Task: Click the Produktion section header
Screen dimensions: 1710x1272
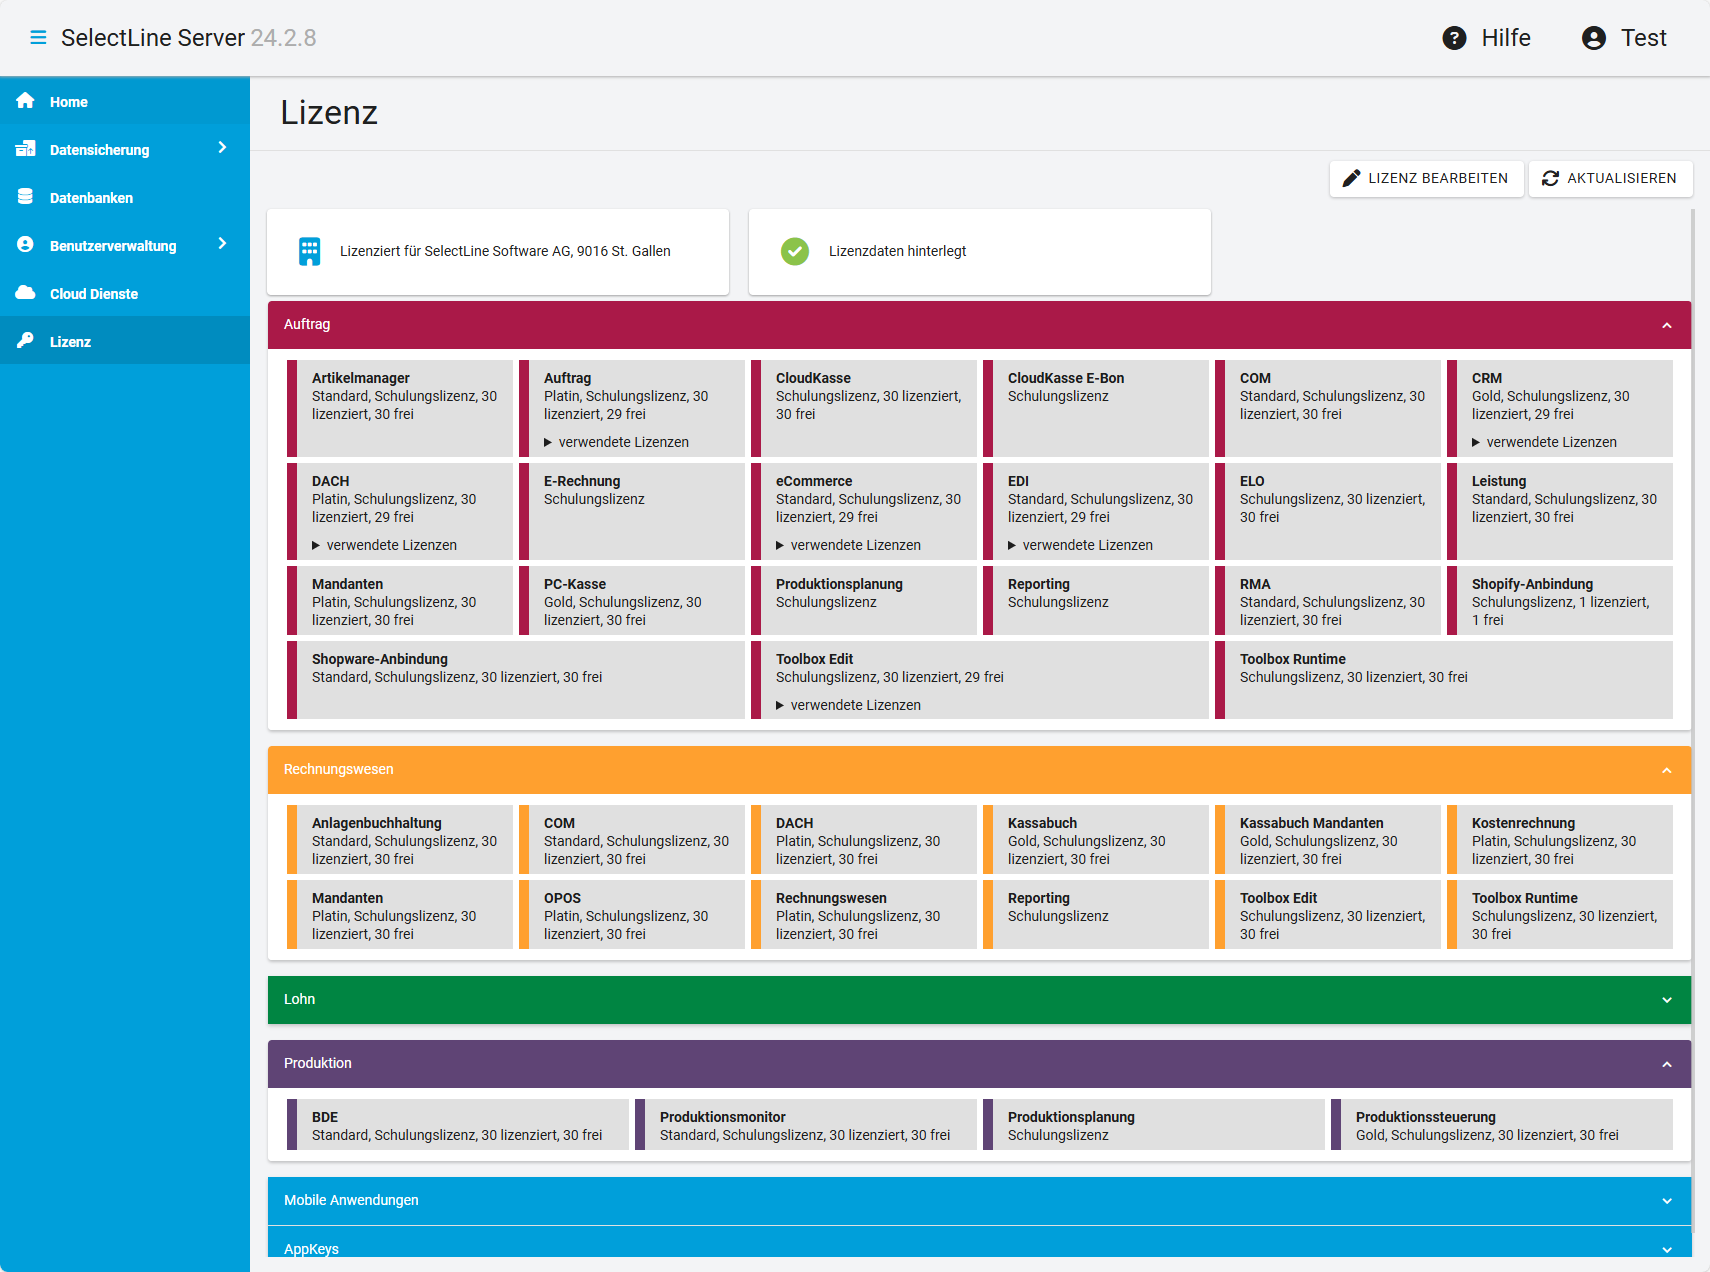Action: 979,1064
